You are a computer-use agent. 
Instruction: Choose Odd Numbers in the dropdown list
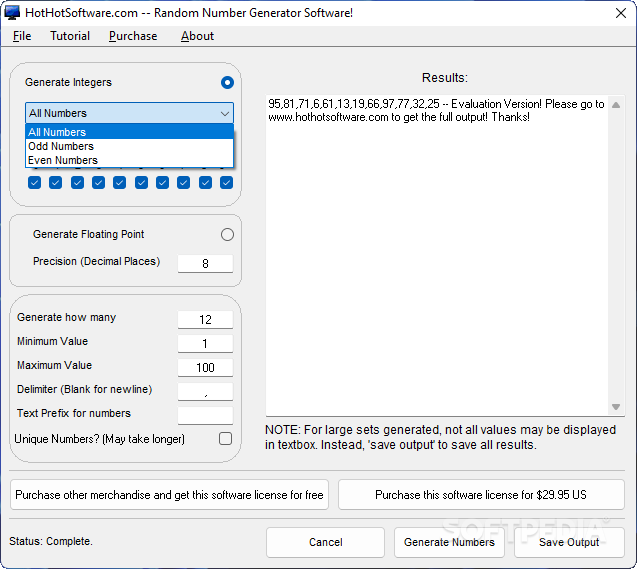(x=129, y=146)
